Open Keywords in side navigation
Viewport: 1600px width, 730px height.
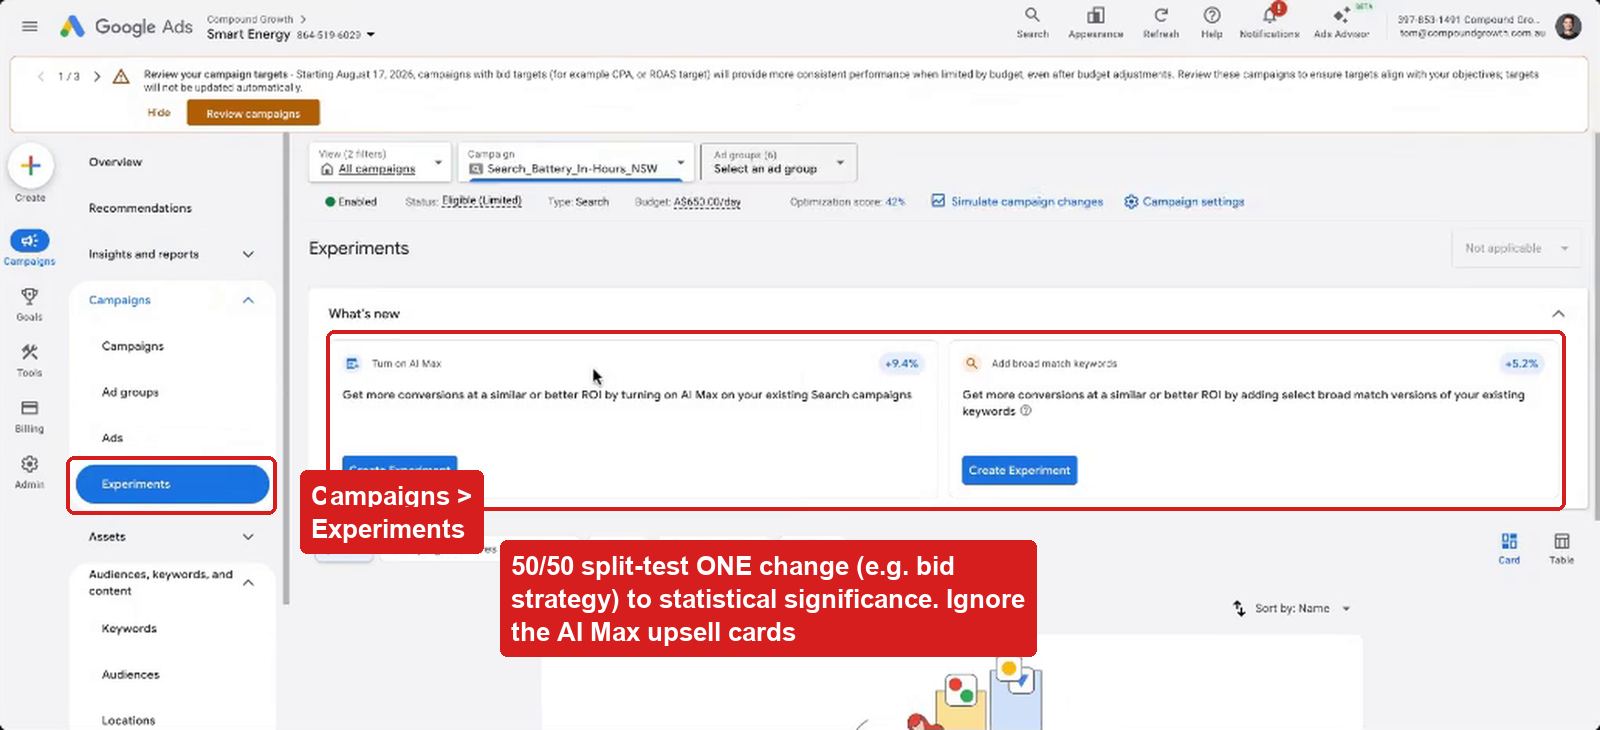(129, 629)
